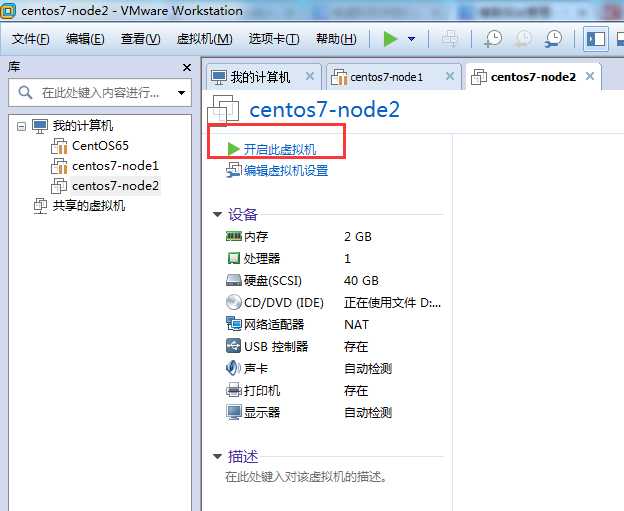The width and height of the screenshot is (624, 511).
Task: Click the 声卡 device label
Action: (255, 368)
